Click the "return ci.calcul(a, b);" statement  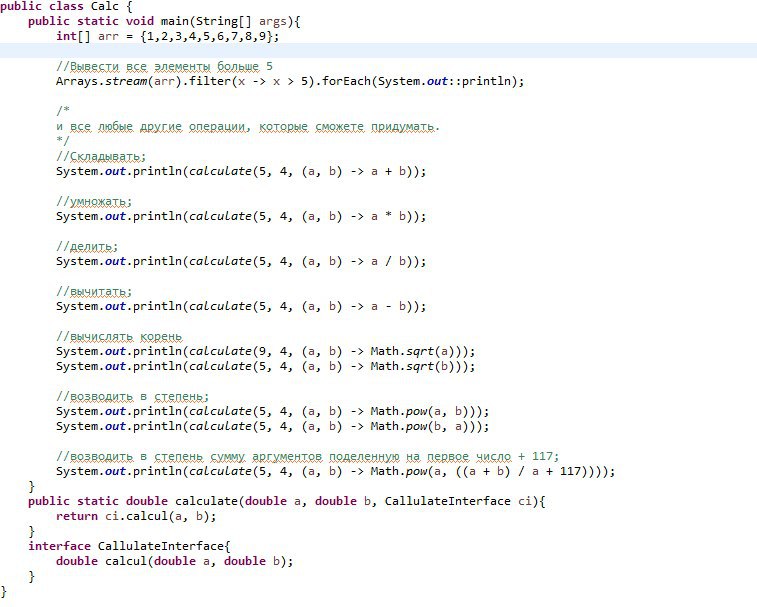136,516
